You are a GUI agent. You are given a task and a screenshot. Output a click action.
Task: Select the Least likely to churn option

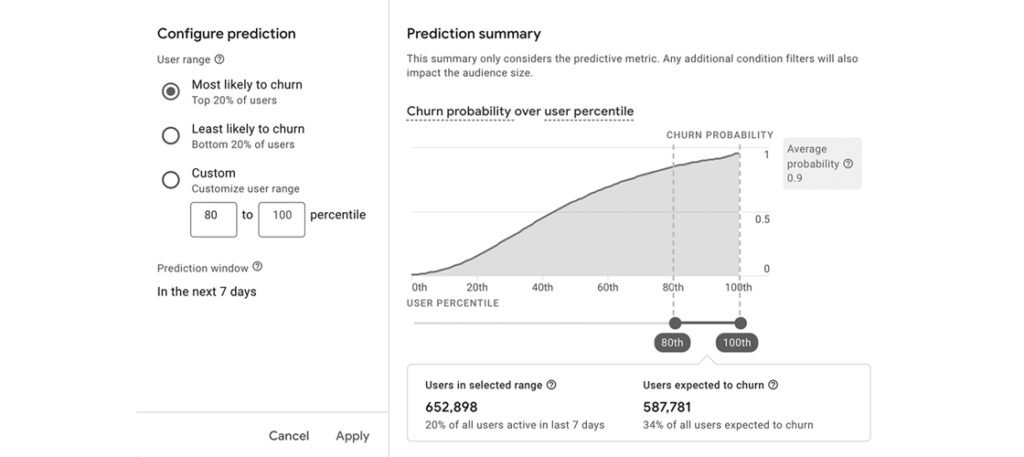tap(171, 135)
